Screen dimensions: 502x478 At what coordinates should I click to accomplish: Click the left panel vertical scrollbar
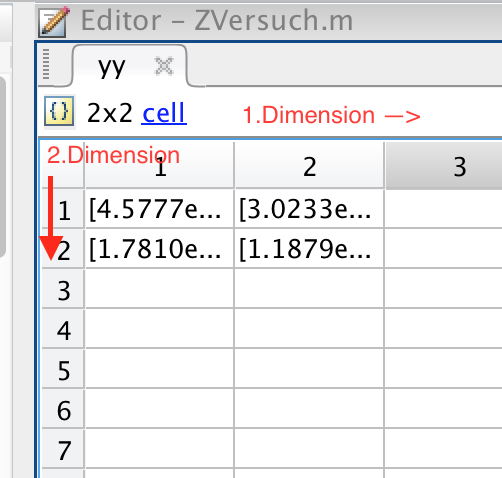point(2,167)
